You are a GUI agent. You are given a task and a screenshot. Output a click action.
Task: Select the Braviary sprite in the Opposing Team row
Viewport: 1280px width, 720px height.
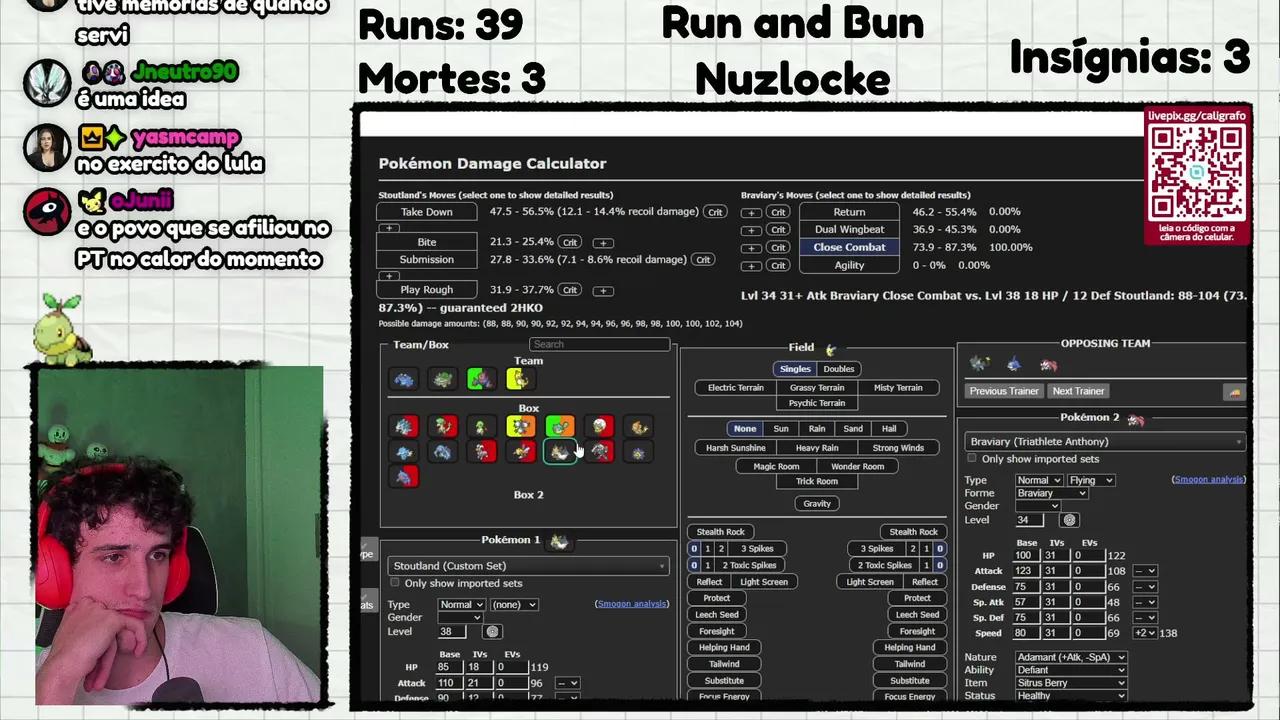coord(1048,365)
